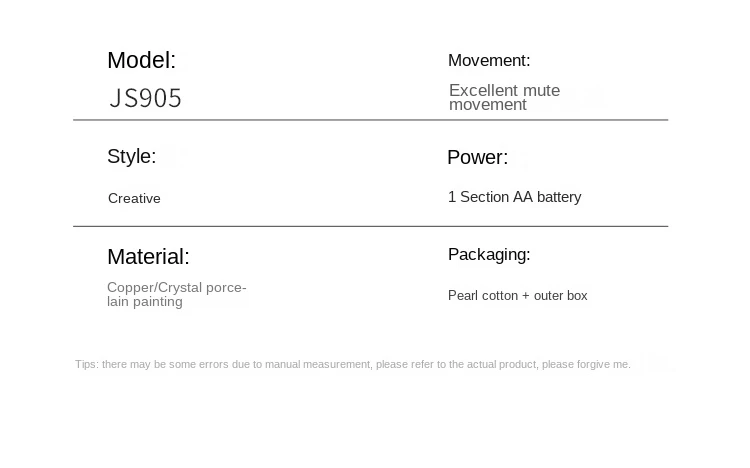Viewport: 750px width, 468px height.
Task: Click the Pearl cotton + outer box text
Action: 518,296
